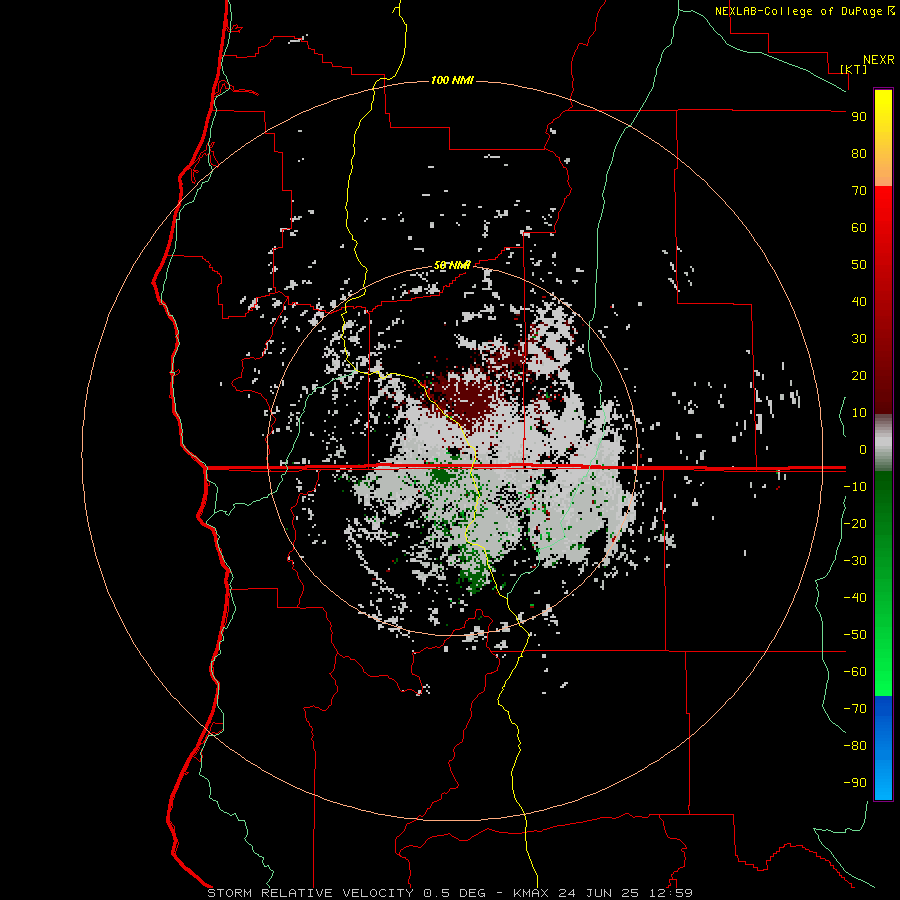The height and width of the screenshot is (900, 900).
Task: Select the -70 value on the velocity scale
Action: click(x=855, y=709)
